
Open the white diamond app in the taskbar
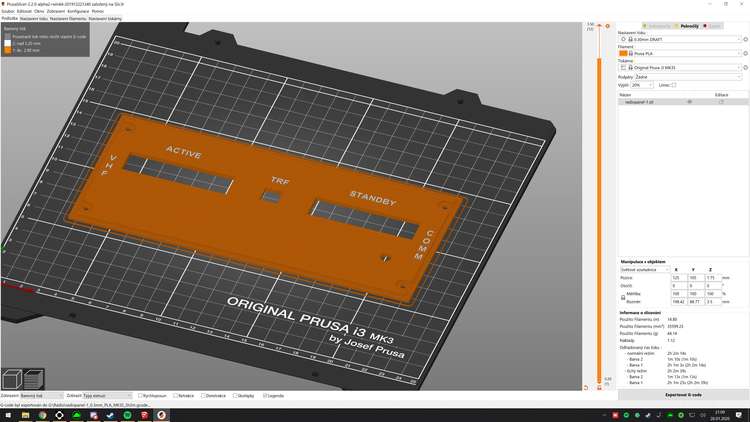point(59,415)
